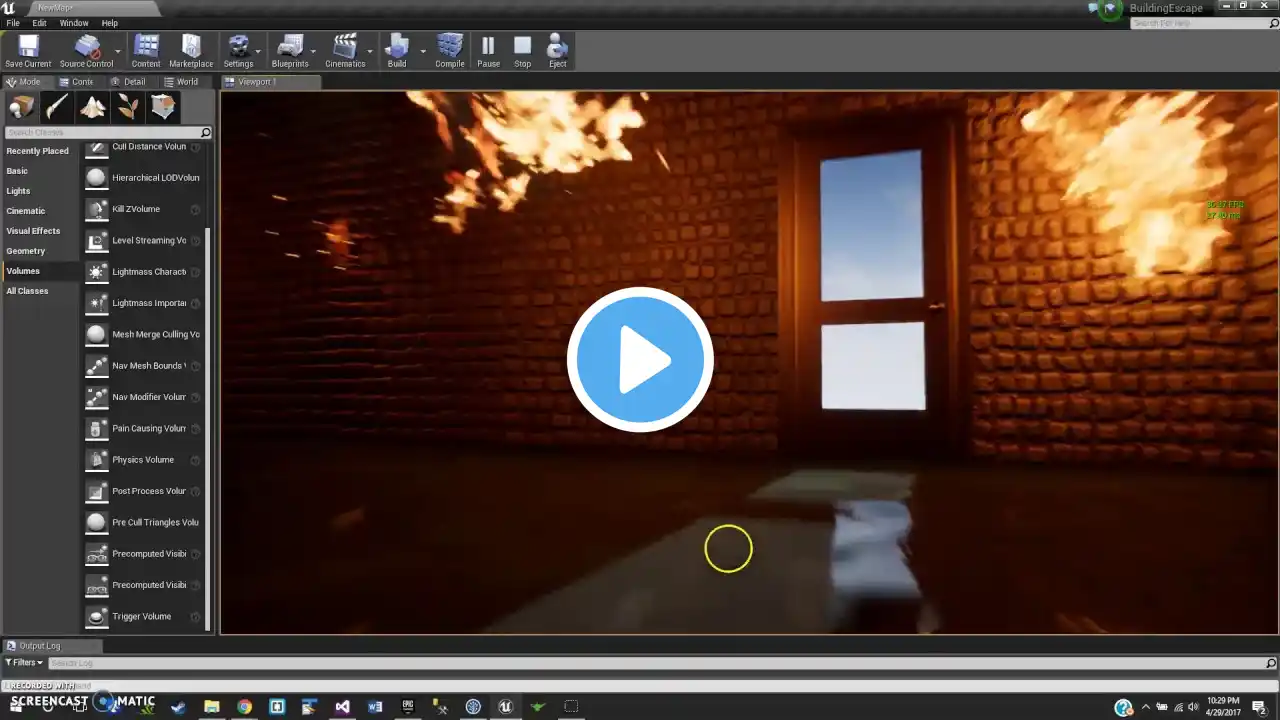
Task: Select the All Classes category
Action: tap(27, 291)
